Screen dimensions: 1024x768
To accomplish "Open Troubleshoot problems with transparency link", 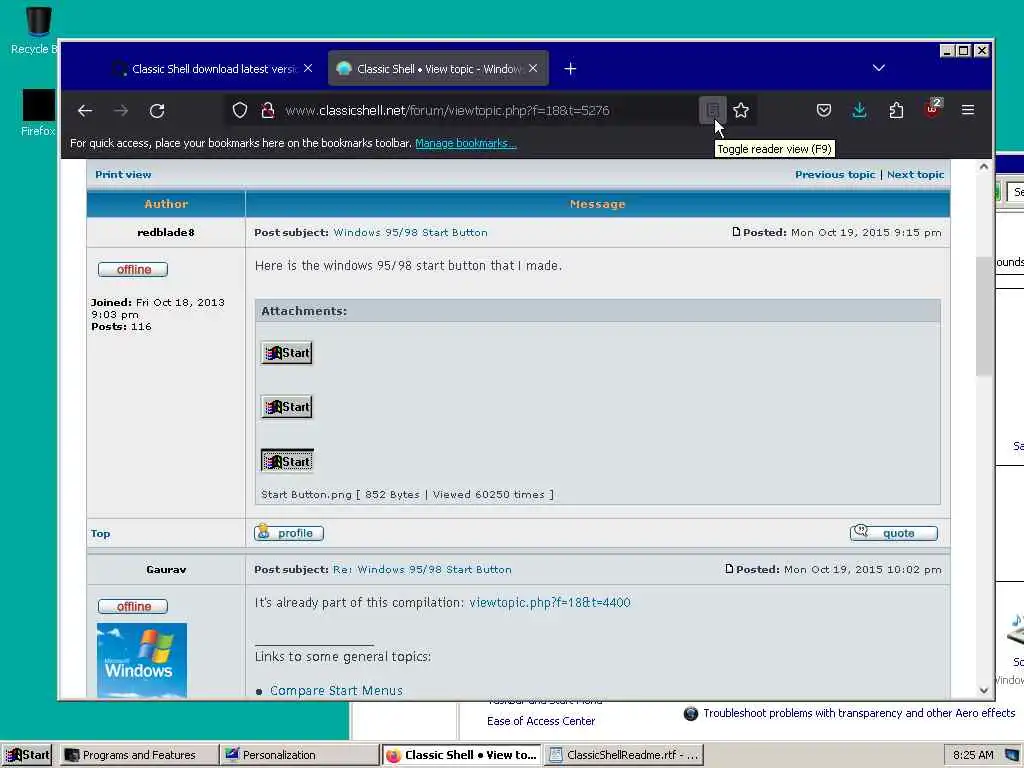I will [859, 713].
